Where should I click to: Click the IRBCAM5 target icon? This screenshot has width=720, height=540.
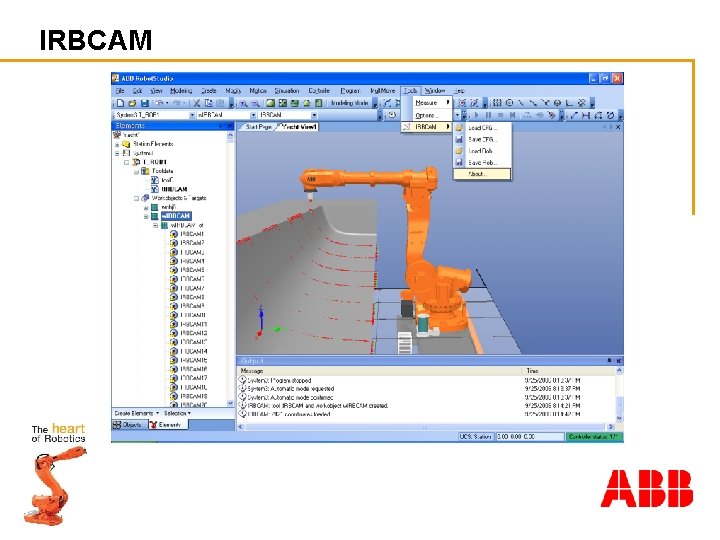tap(174, 270)
